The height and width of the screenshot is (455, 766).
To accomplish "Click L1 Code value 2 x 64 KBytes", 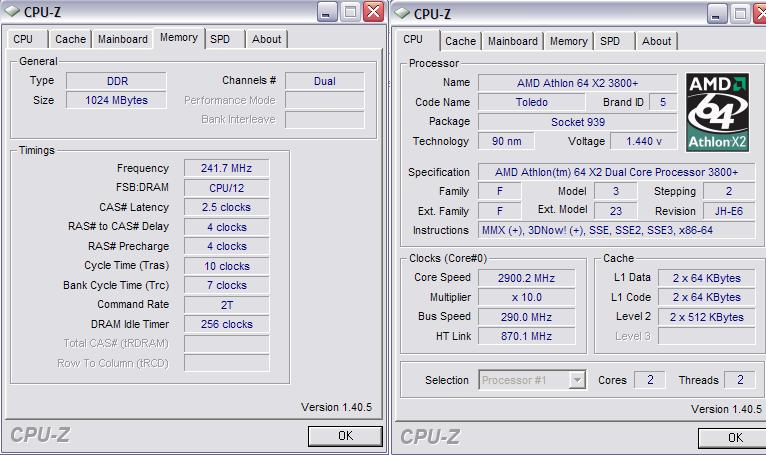I will click(706, 297).
